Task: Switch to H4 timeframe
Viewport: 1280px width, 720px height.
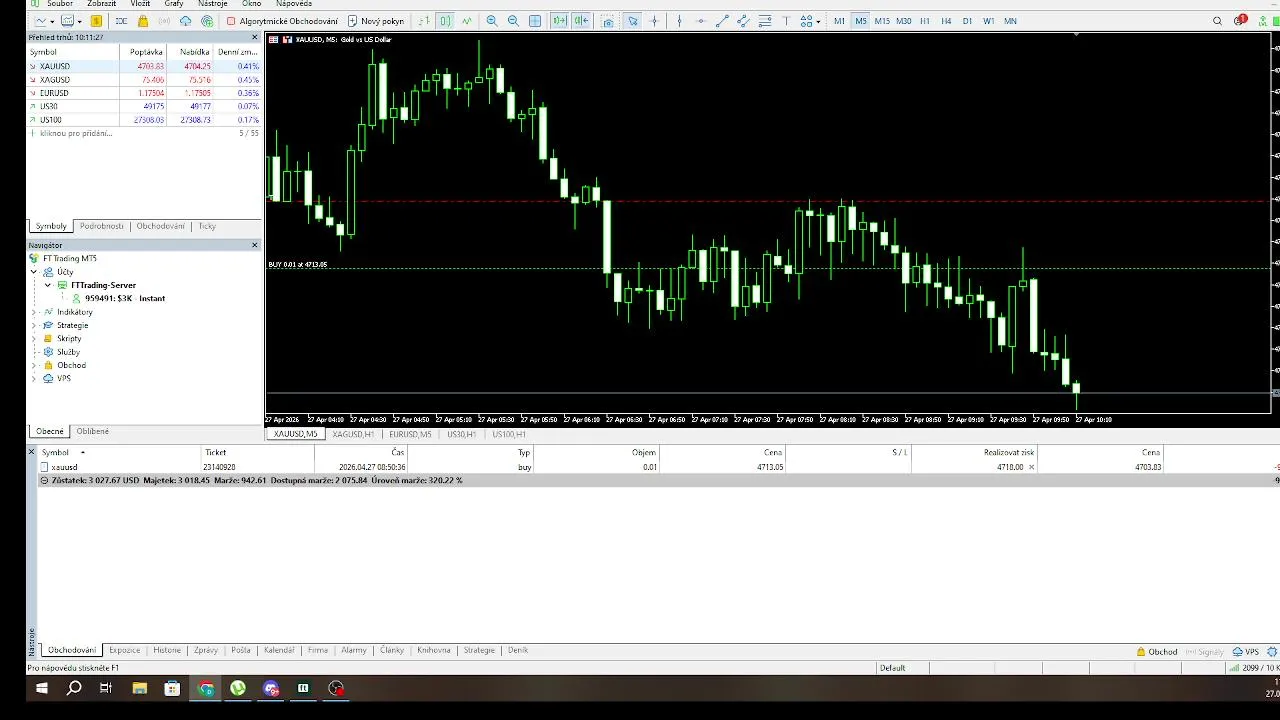Action: 946,21
